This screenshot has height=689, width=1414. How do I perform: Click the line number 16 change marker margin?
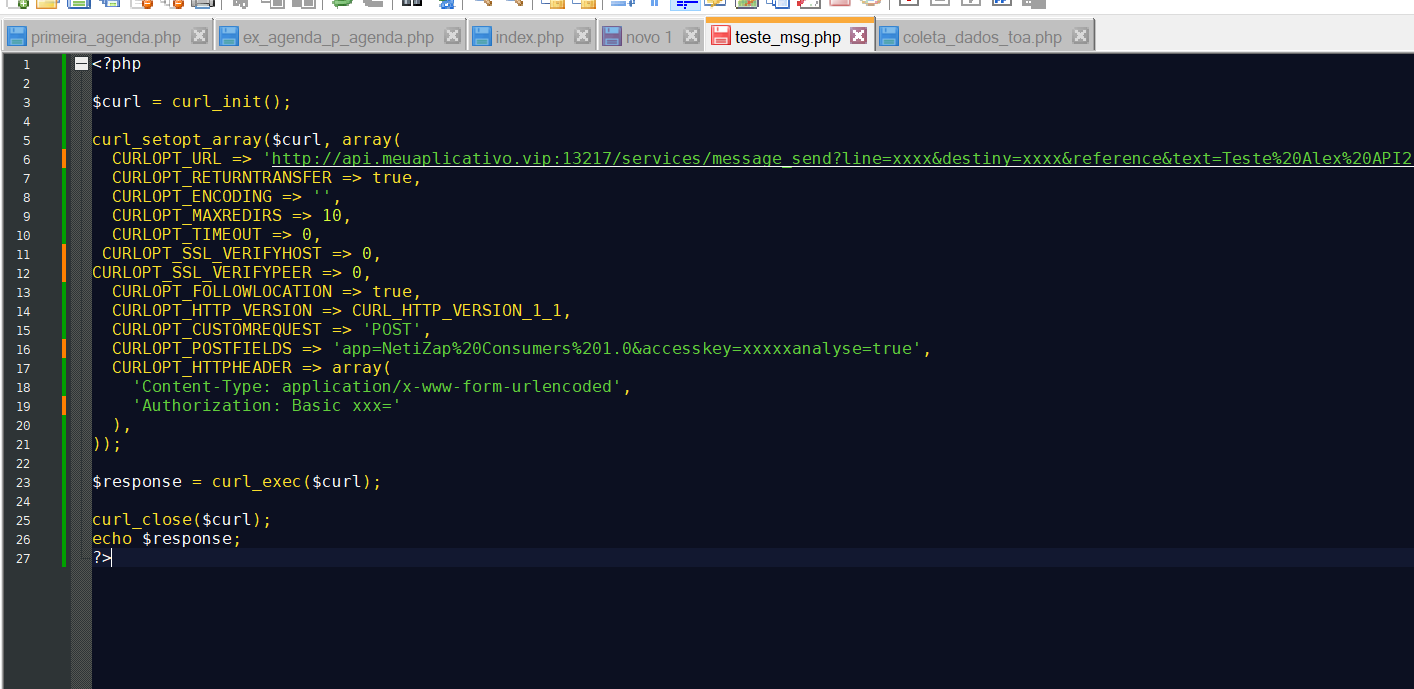tap(64, 349)
